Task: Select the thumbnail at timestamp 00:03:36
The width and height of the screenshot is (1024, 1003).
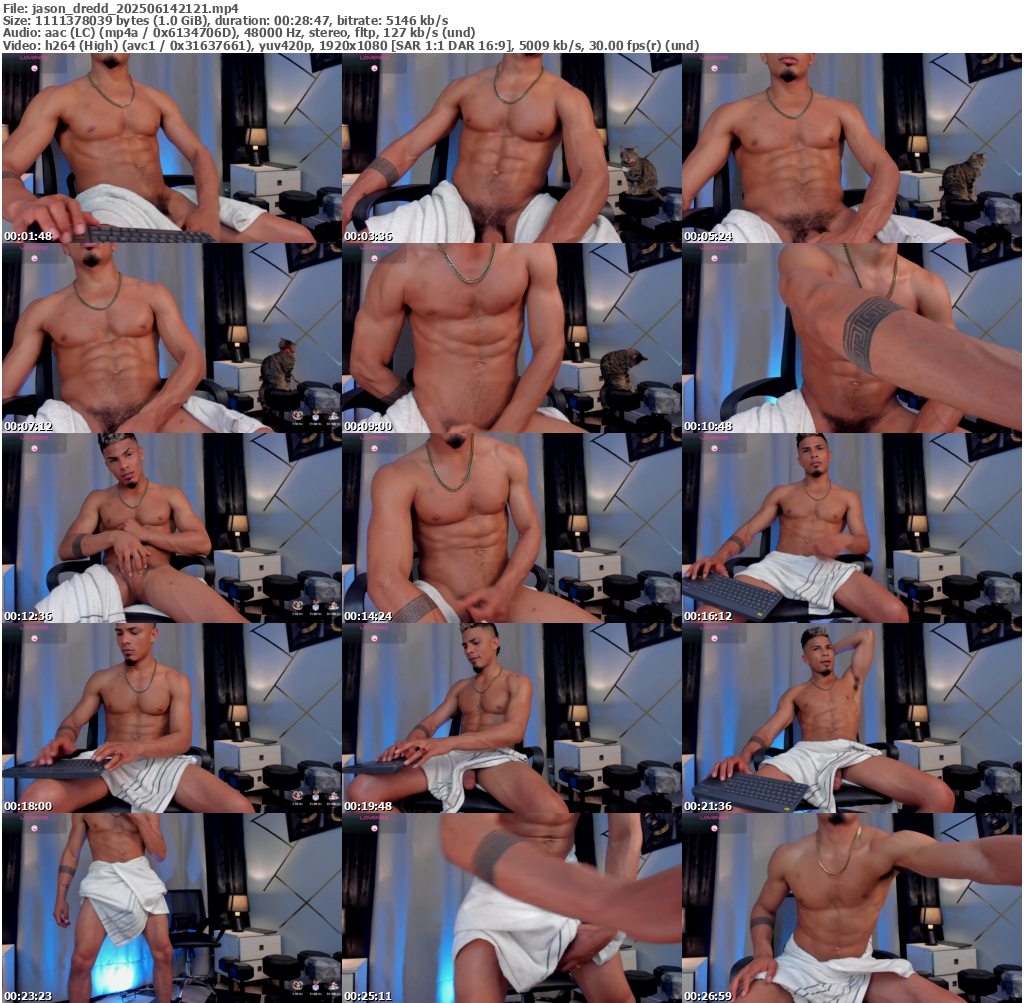Action: pos(511,148)
